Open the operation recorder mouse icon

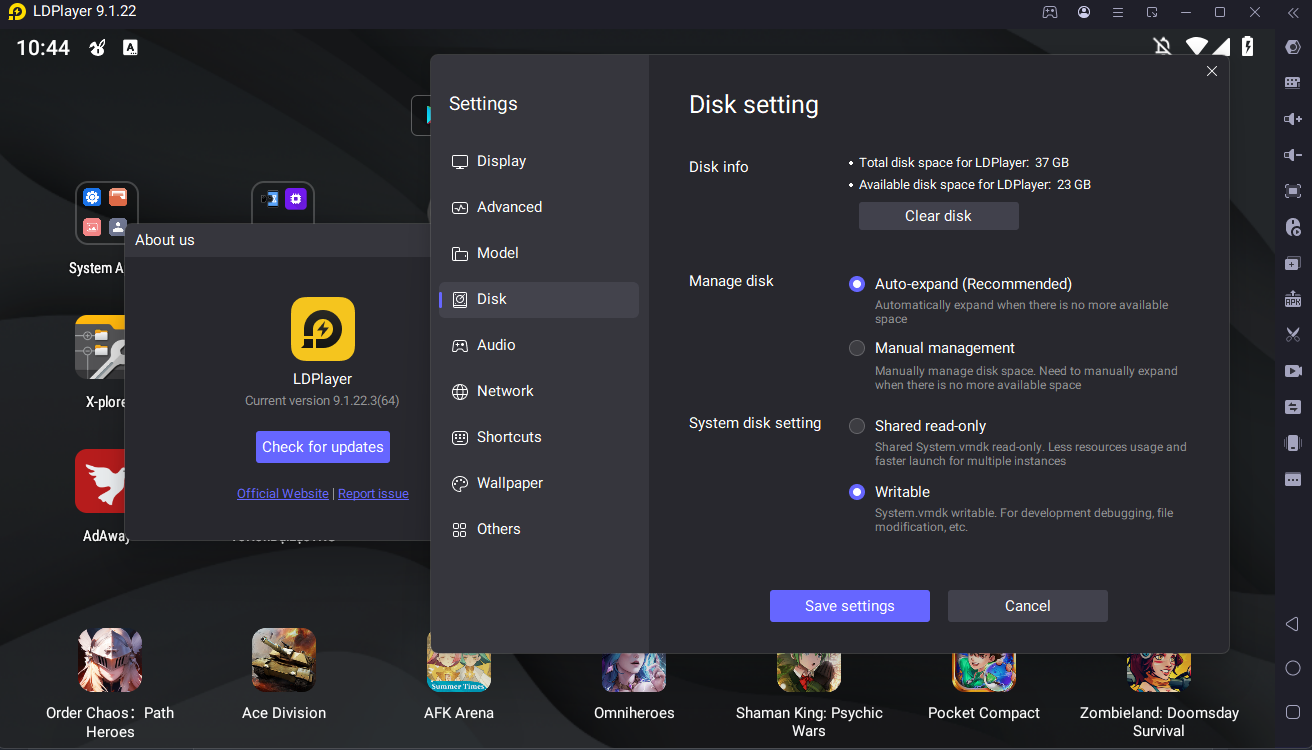(x=1292, y=227)
